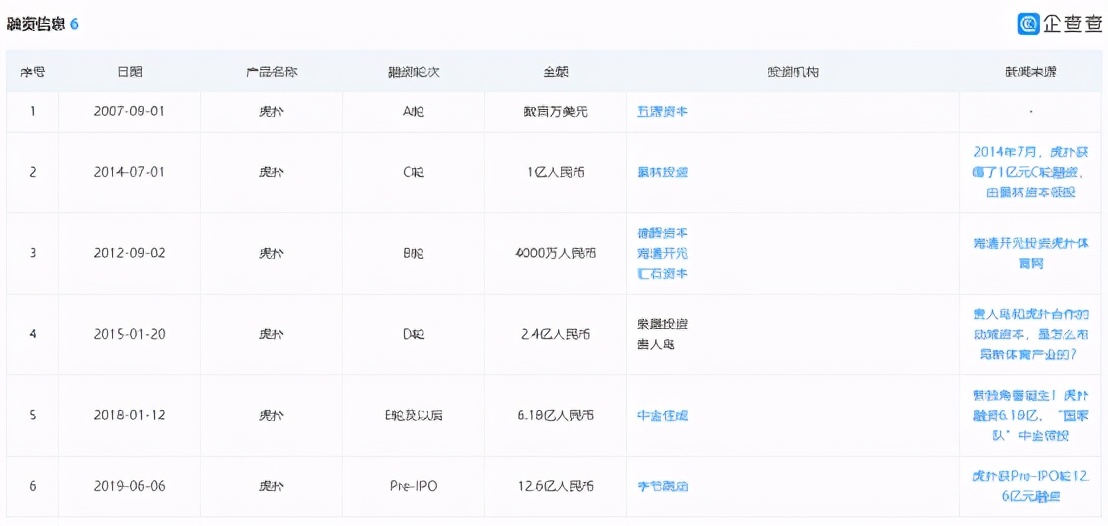The width and height of the screenshot is (1108, 526).
Task: Open the news source link for the C round
Action: pos(1030,172)
